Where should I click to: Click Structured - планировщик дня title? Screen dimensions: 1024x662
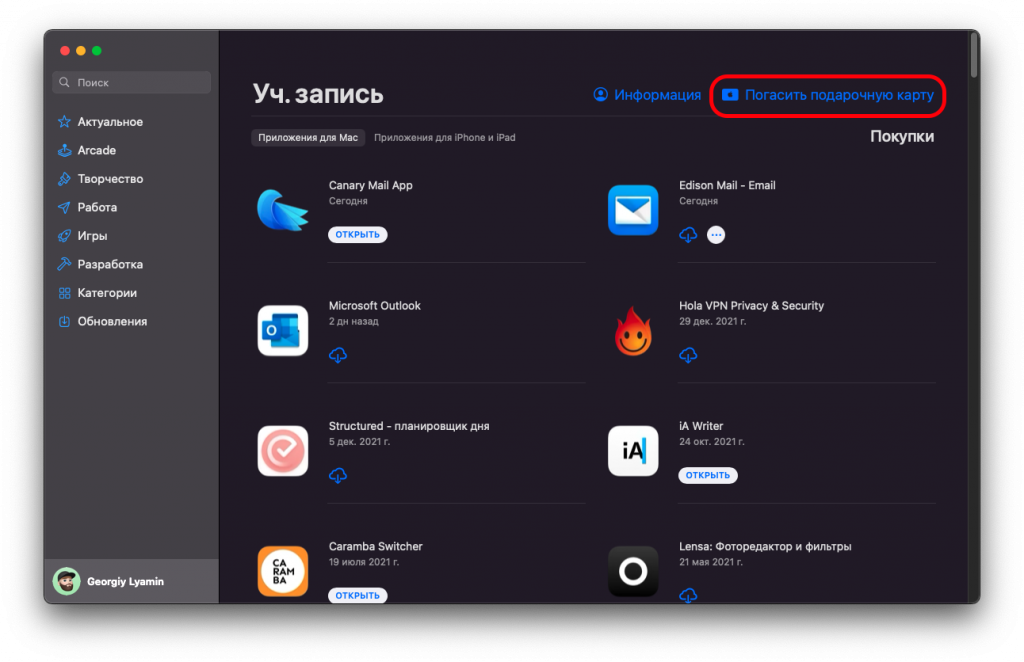click(409, 426)
